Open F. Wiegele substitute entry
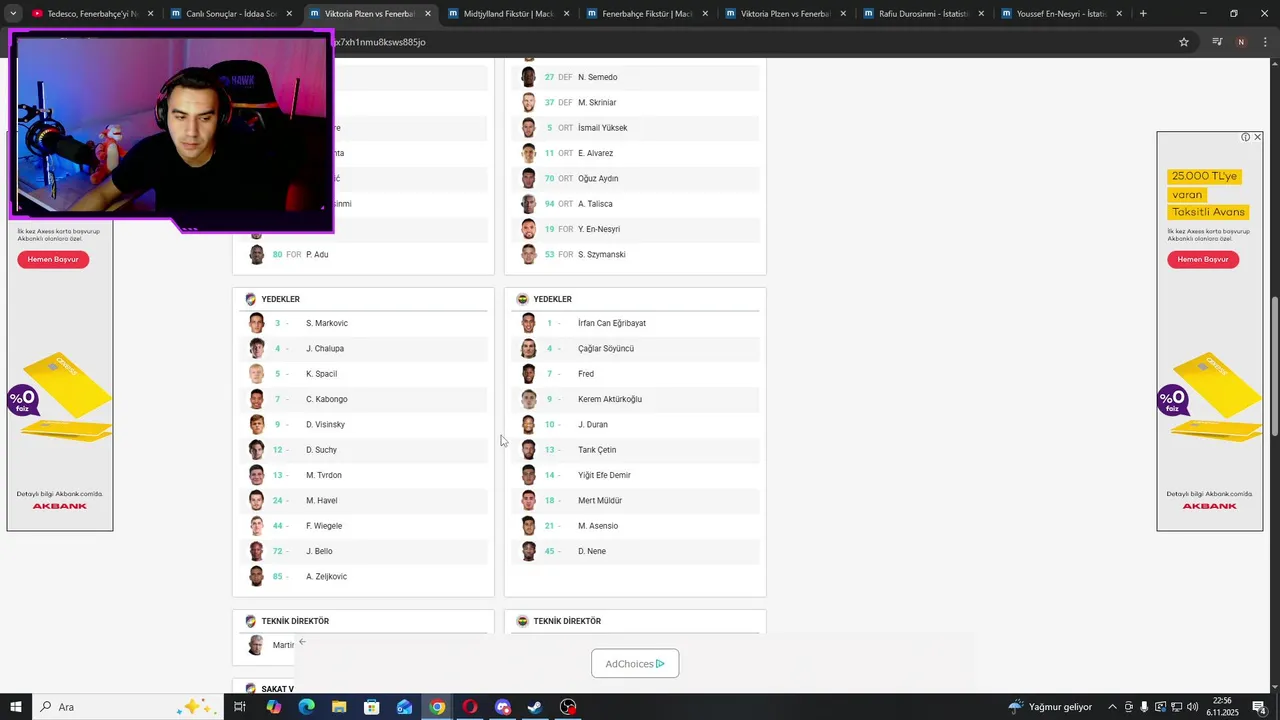 coord(363,526)
